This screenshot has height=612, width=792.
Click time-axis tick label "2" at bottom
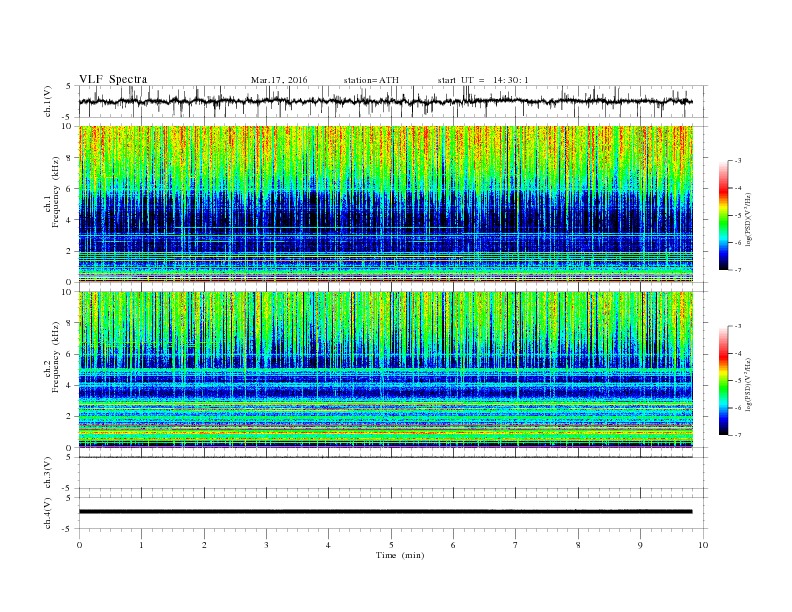(204, 545)
